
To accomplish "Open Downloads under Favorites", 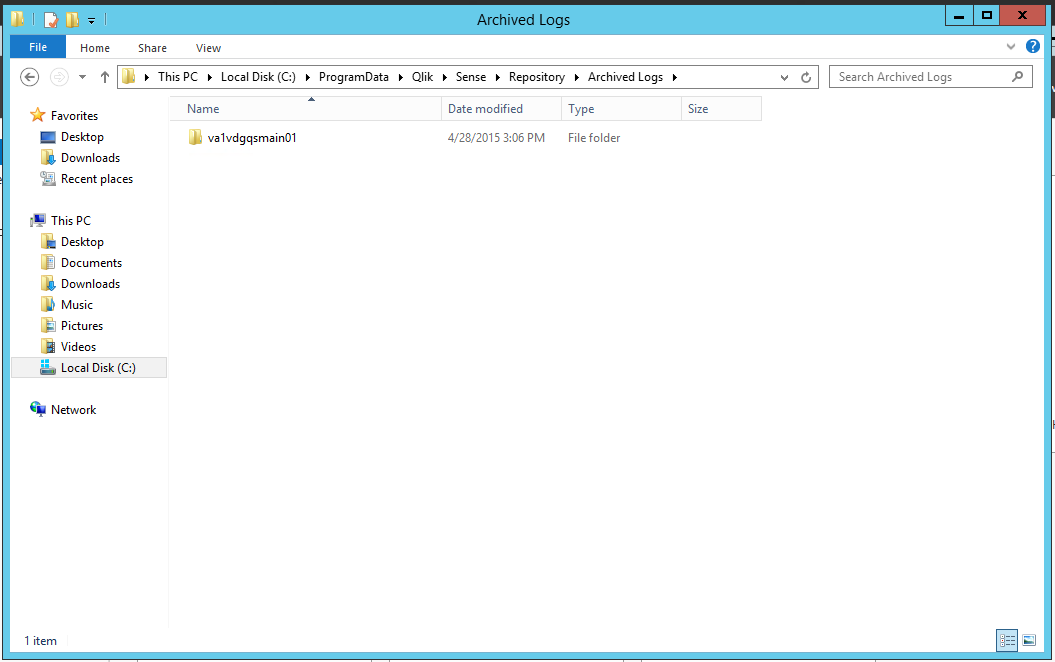I will coord(90,157).
